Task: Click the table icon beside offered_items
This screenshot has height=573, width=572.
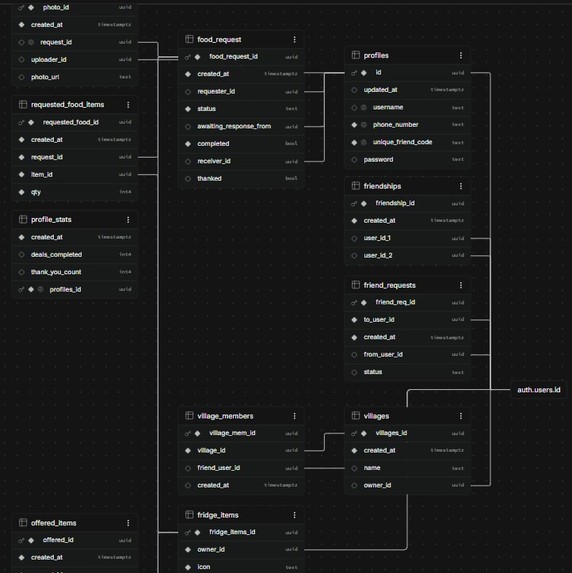Action: [x=23, y=523]
